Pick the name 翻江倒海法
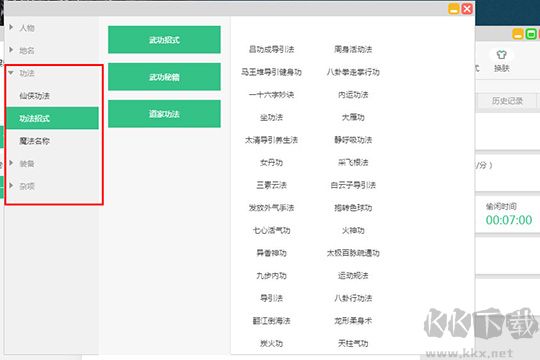 click(x=271, y=321)
